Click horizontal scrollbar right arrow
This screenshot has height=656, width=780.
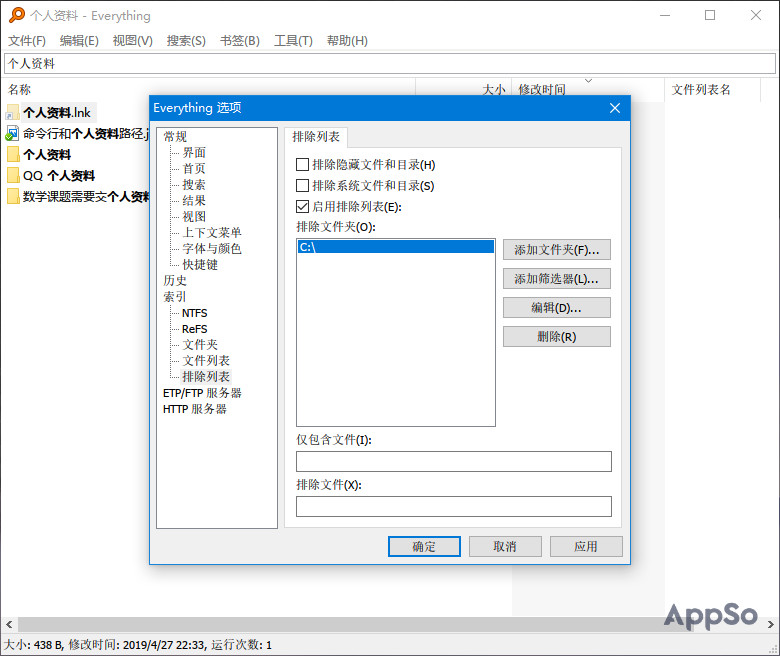(x=771, y=624)
